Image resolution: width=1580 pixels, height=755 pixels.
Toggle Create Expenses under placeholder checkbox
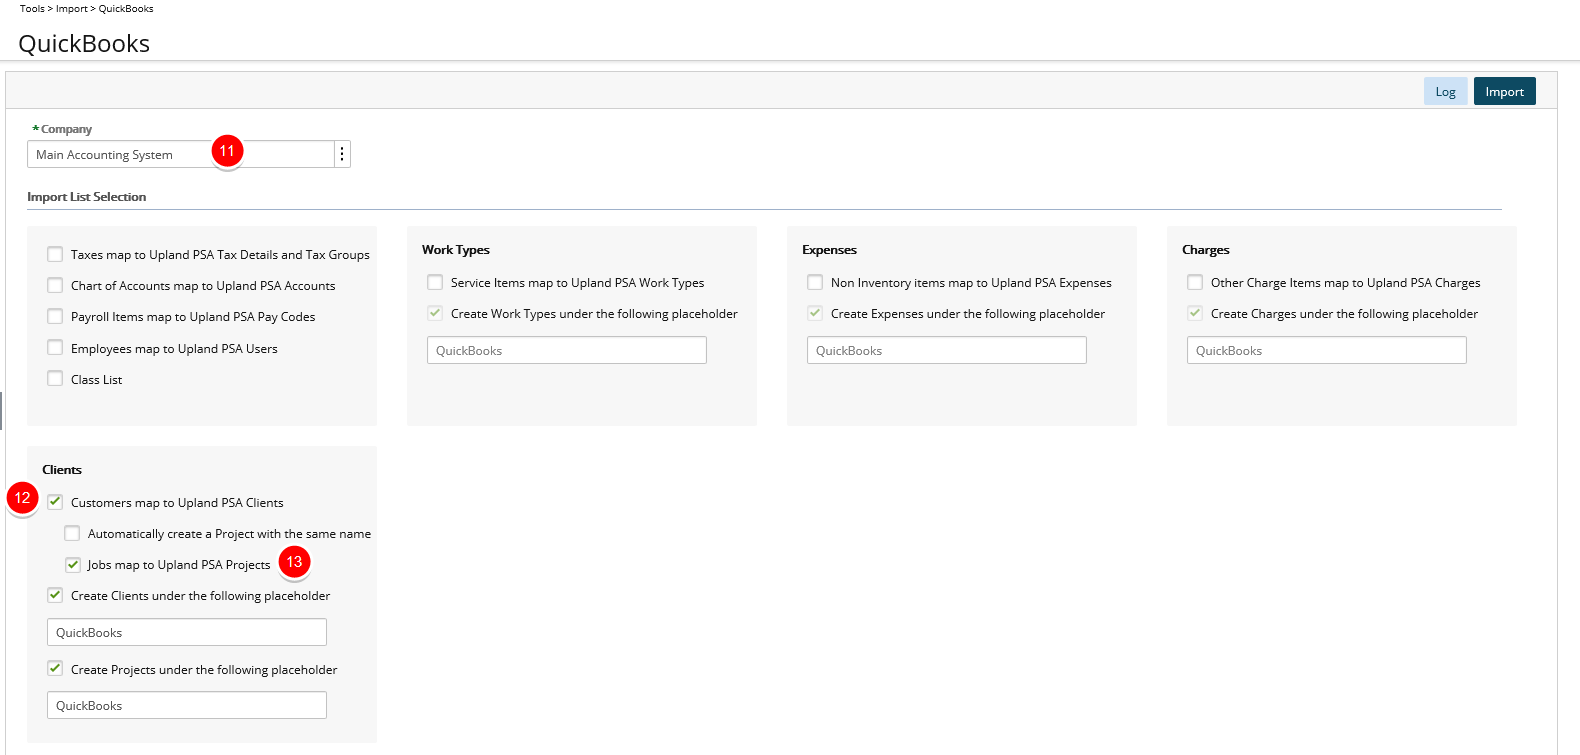[815, 314]
